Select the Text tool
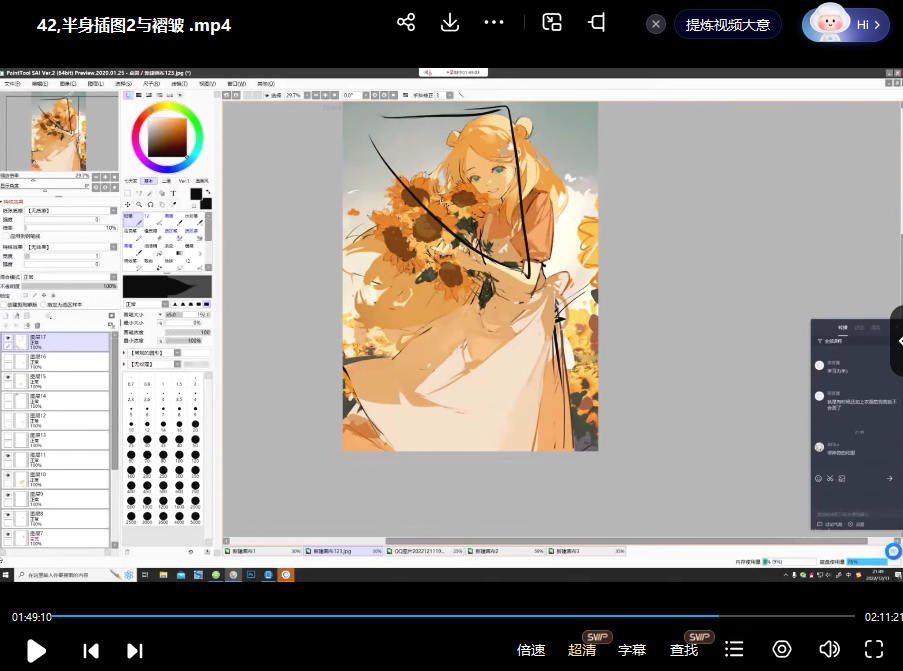Viewport: 903px width, 671px height. click(173, 193)
